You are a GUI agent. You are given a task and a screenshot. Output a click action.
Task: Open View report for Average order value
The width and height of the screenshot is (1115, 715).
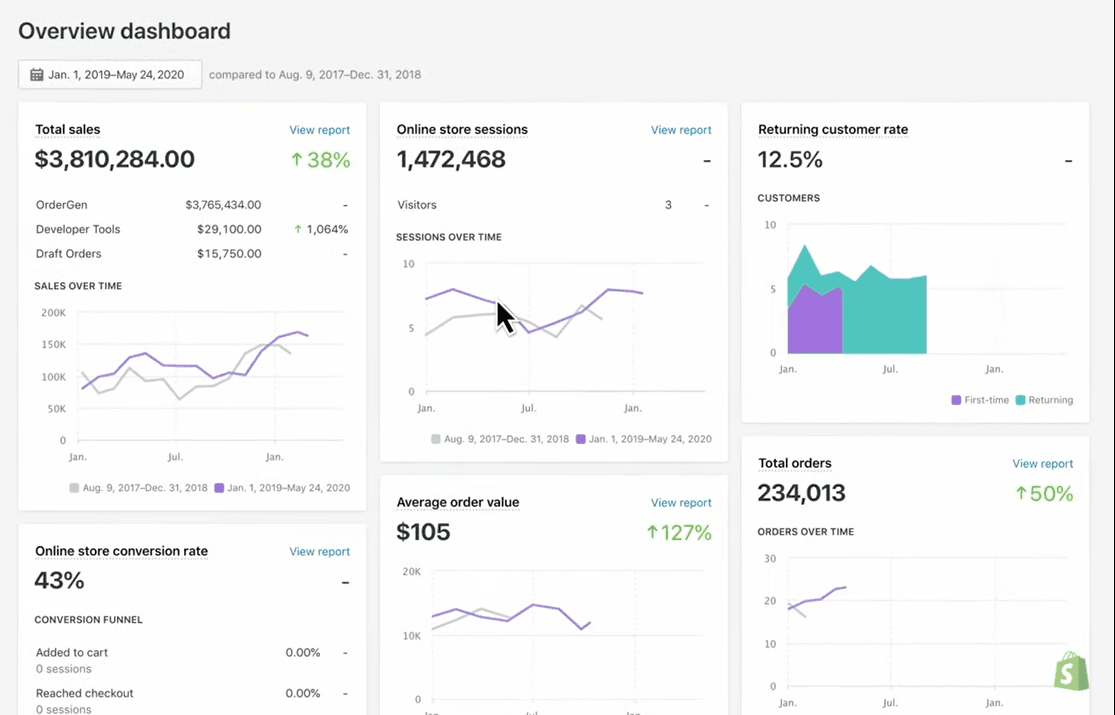(x=681, y=503)
